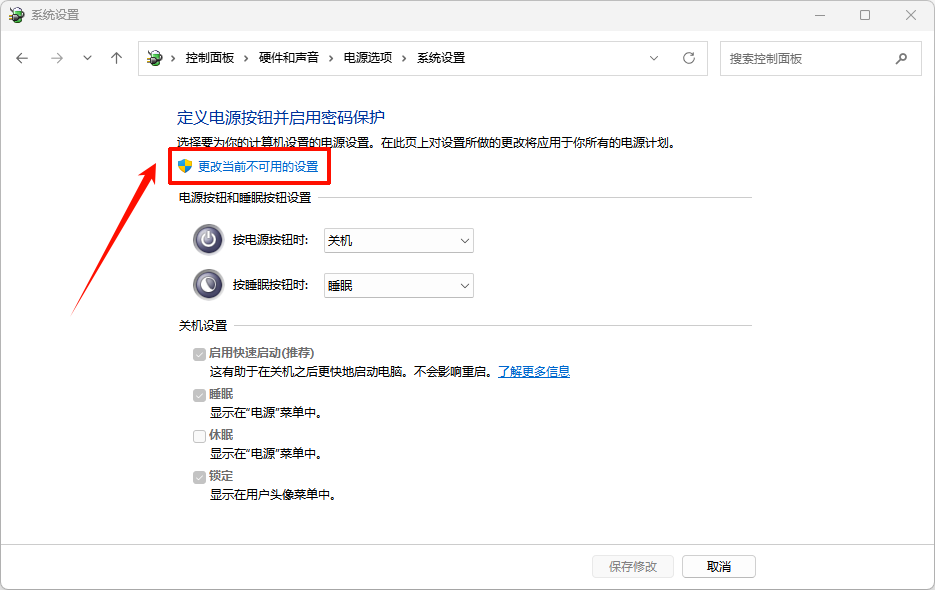Viewport: 935px width, 590px height.
Task: Open the 了解更多信息 link
Action: click(x=533, y=371)
